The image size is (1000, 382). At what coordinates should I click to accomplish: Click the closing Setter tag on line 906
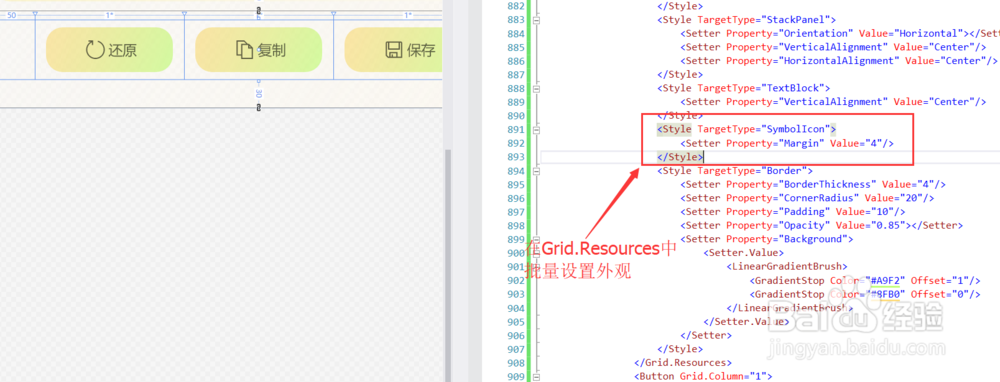(x=706, y=335)
